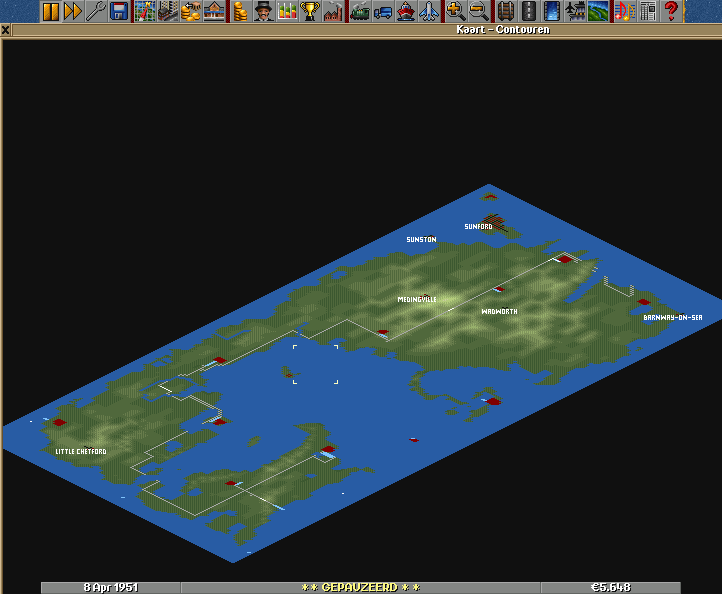Open save game floppy disk icon
722x594 pixels.
point(119,11)
